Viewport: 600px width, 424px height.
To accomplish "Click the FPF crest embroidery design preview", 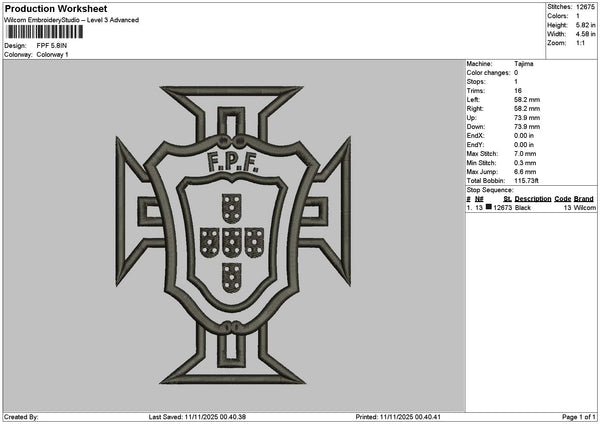I will [x=233, y=235].
